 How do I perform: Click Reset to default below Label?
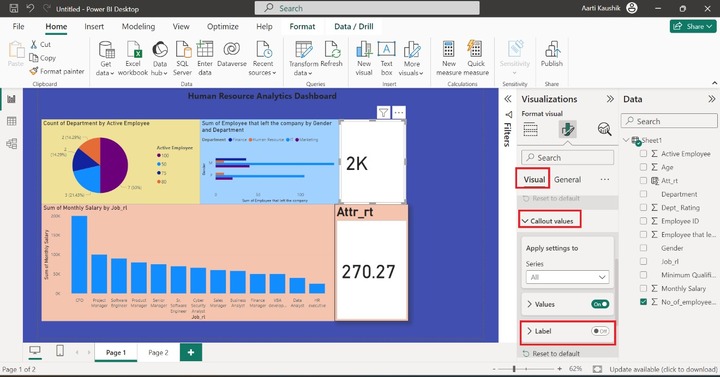551,354
